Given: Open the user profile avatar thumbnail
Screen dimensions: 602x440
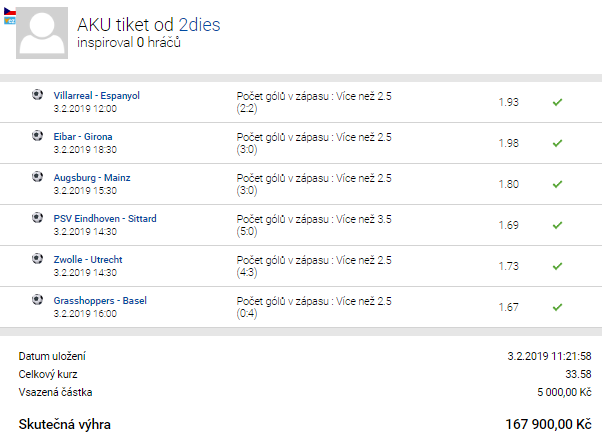Looking at the screenshot, I should click(42, 33).
